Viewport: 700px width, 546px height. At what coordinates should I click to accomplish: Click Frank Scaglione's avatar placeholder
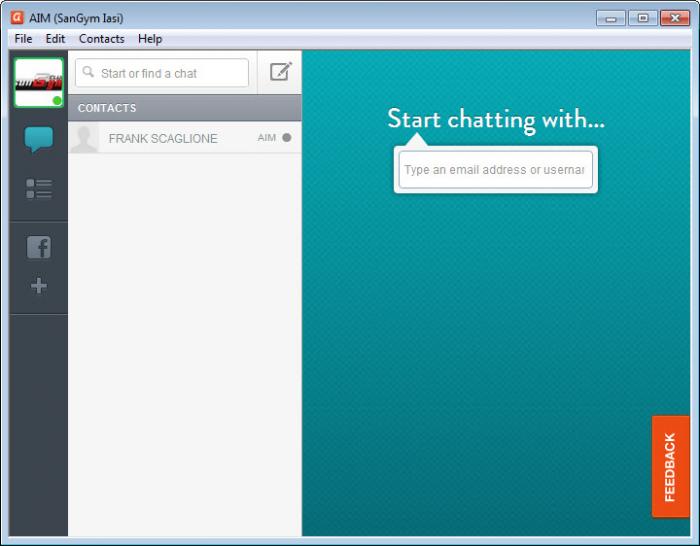(x=83, y=138)
